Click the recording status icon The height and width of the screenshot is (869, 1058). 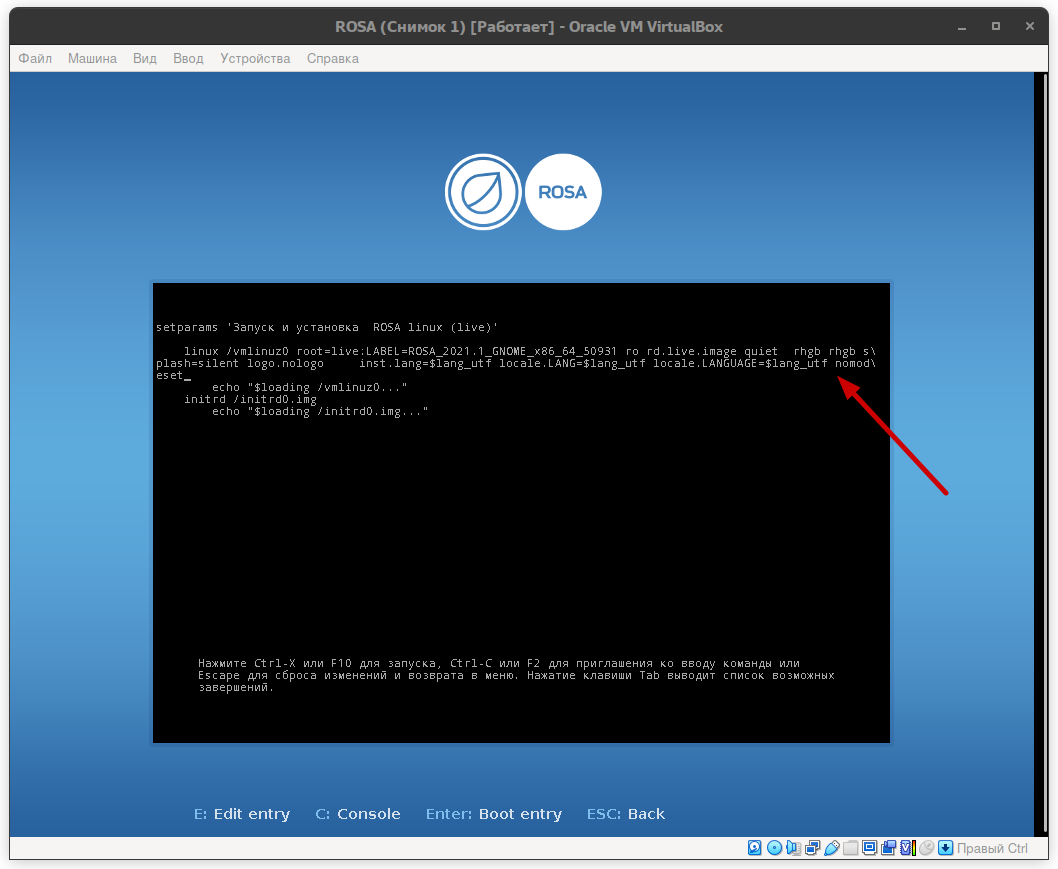889,847
